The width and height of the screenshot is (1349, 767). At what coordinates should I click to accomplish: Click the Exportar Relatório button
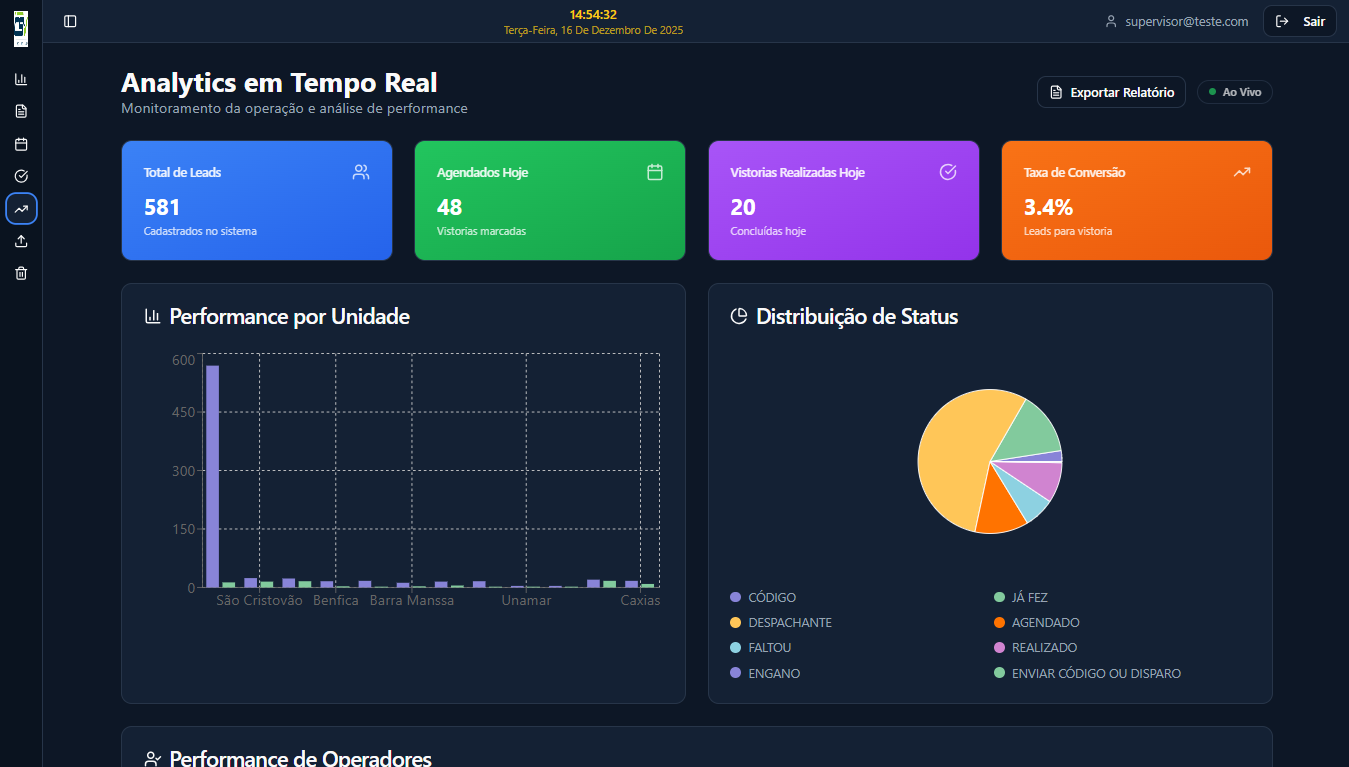click(x=1111, y=92)
